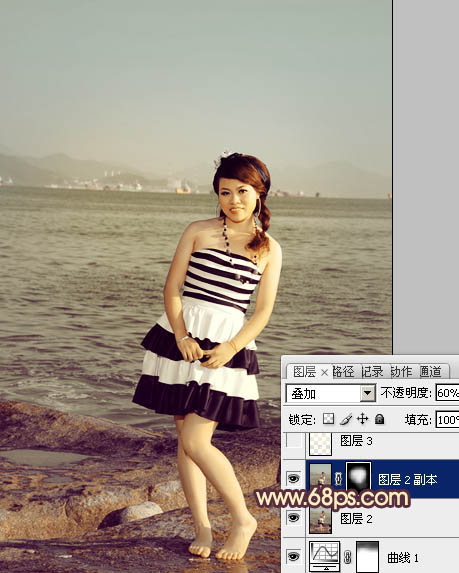Show hidden layer 图层 3 visibility box
The image size is (459, 573).
(293, 440)
